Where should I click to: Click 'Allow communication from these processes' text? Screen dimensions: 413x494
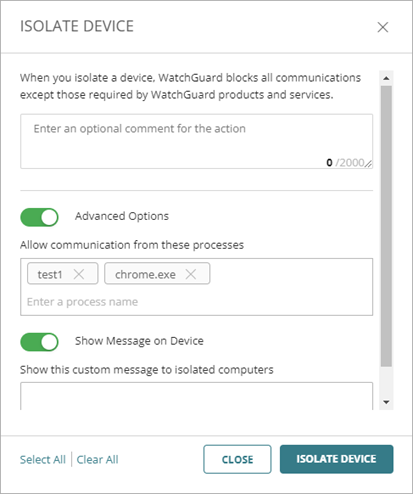[132, 245]
